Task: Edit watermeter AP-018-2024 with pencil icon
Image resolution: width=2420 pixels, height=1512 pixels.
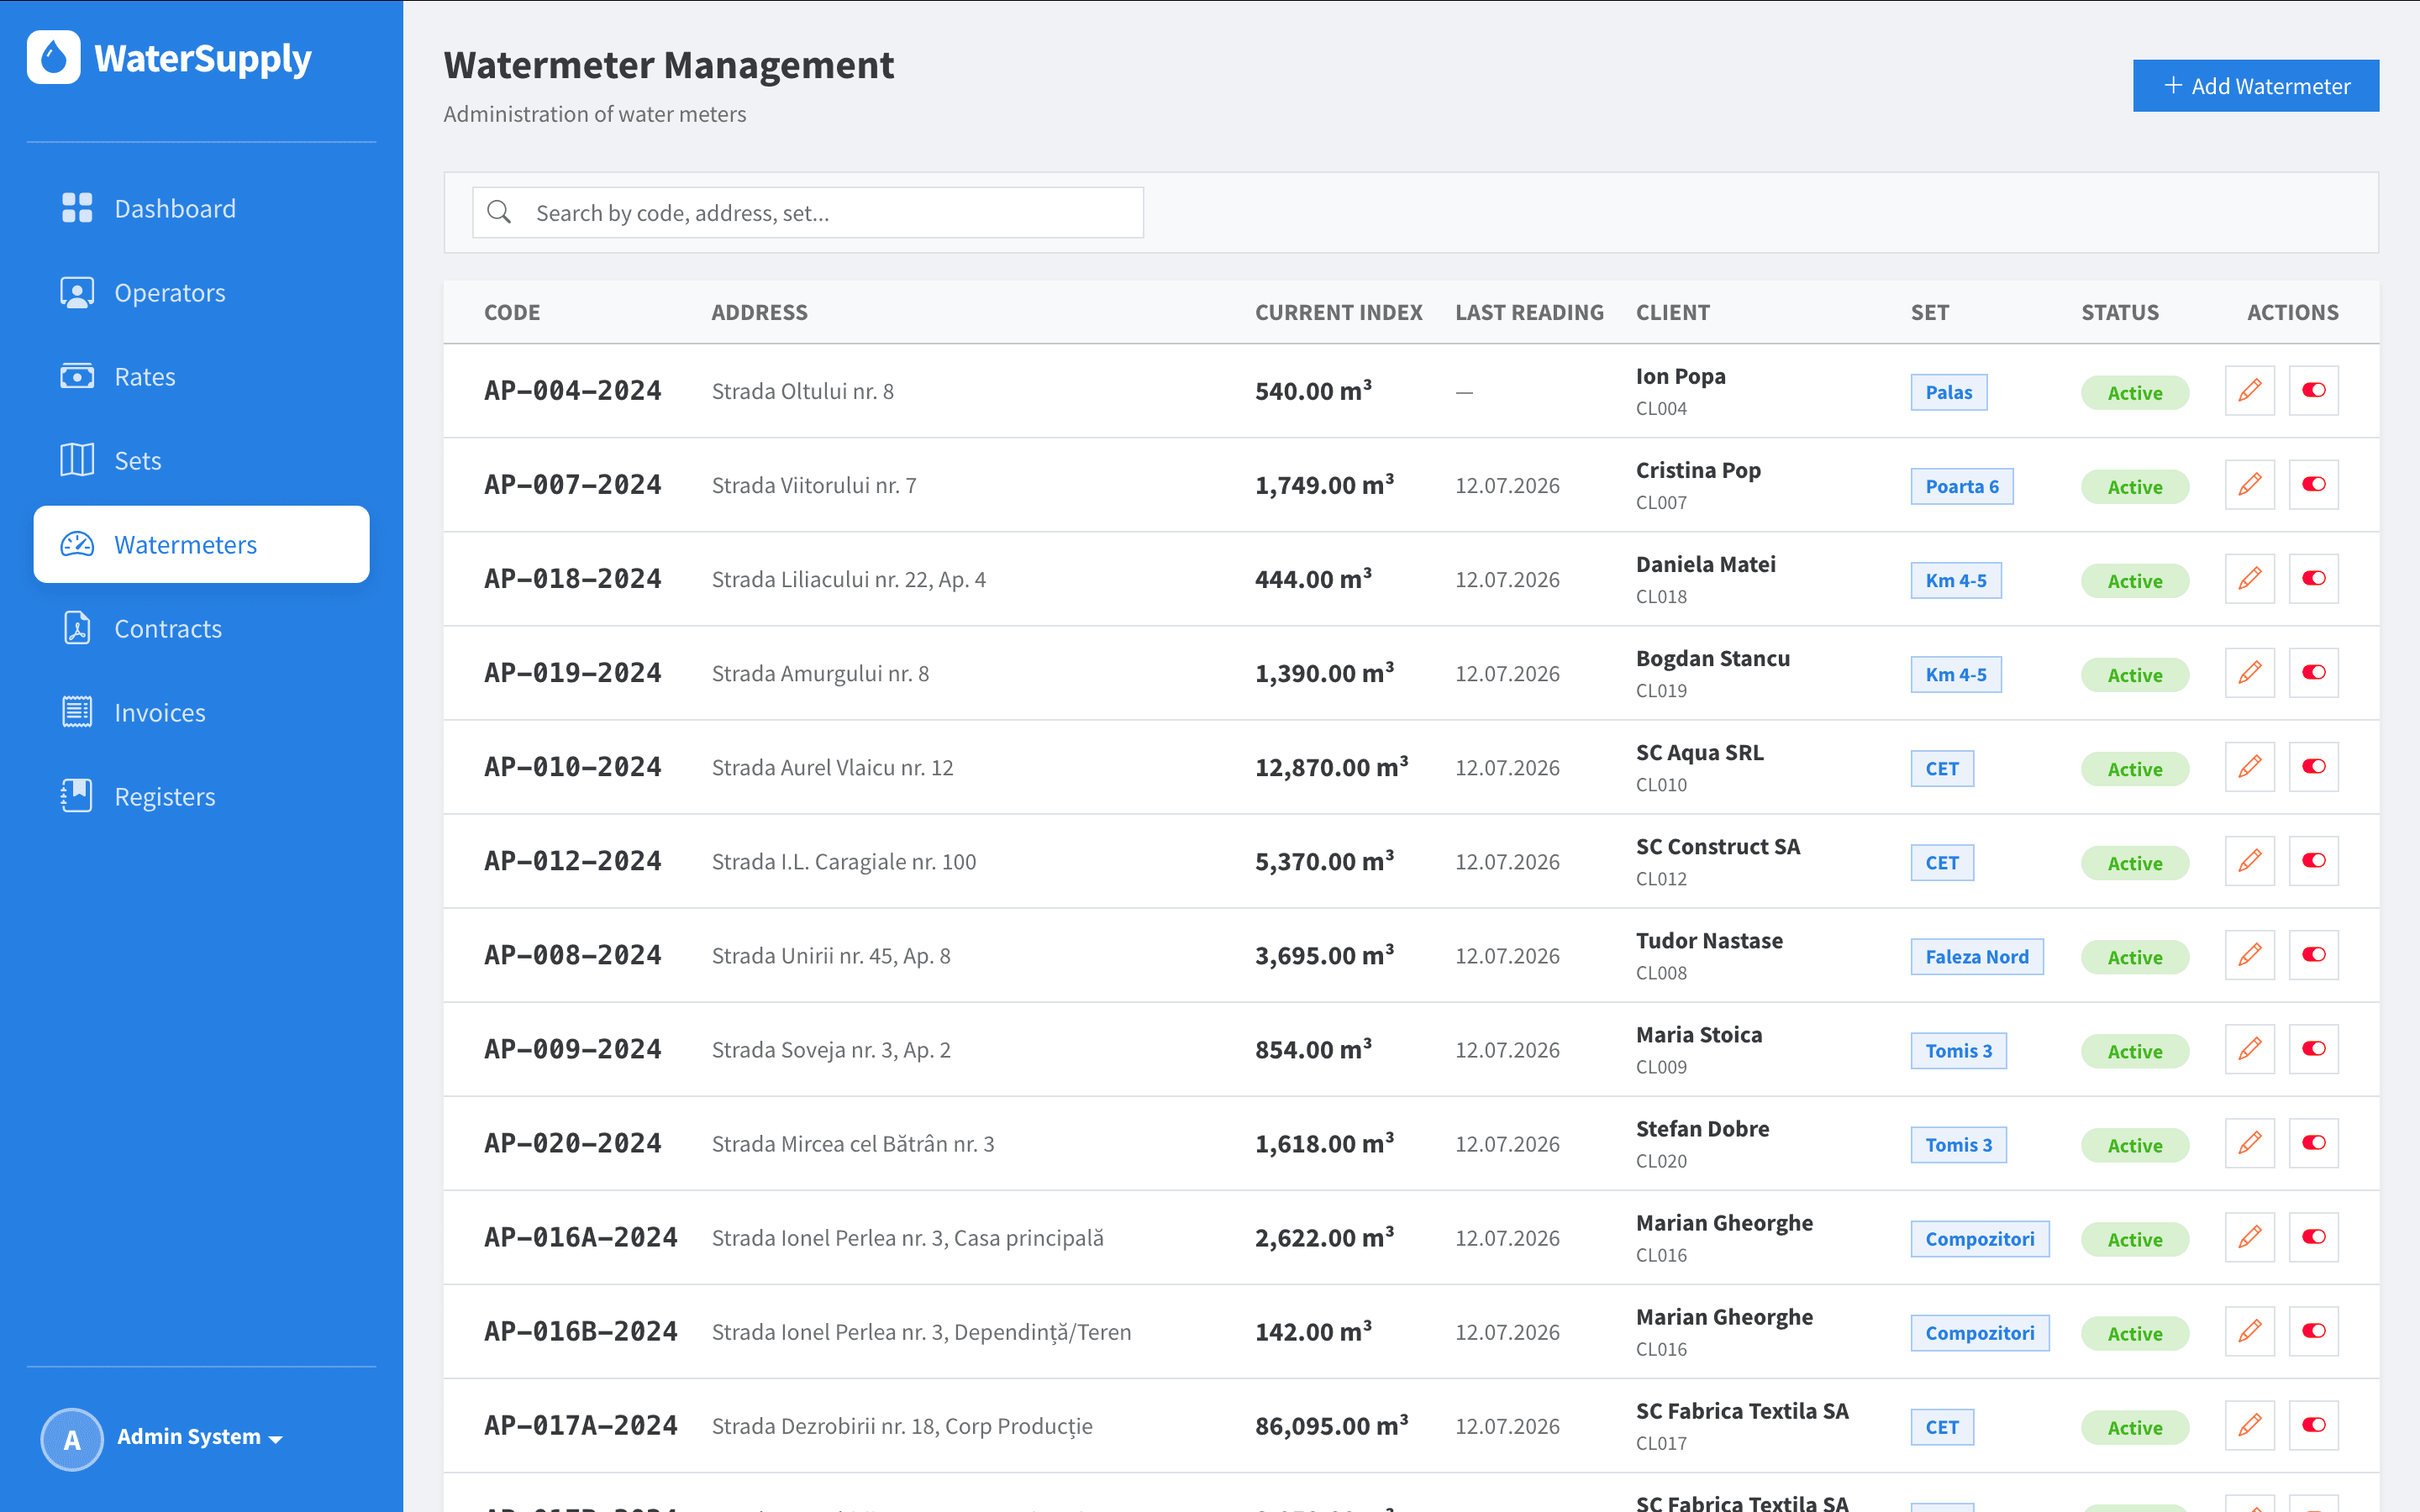Action: pyautogui.click(x=2250, y=578)
